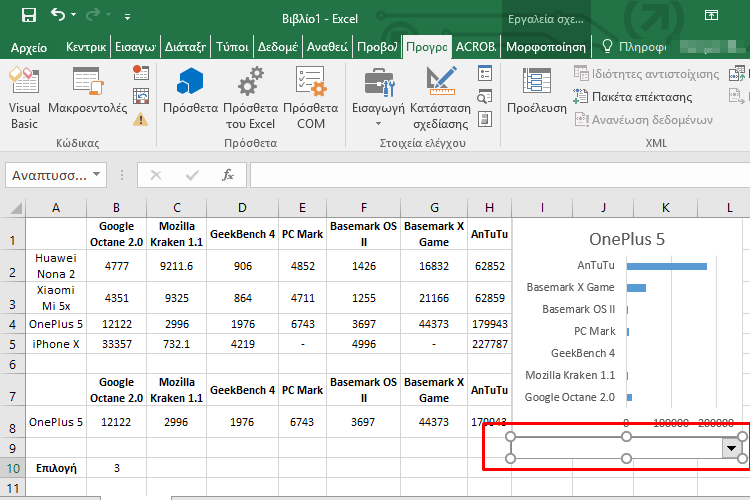The height and width of the screenshot is (500, 750).
Task: Switch to the Αναθεώ tab
Action: point(327,47)
